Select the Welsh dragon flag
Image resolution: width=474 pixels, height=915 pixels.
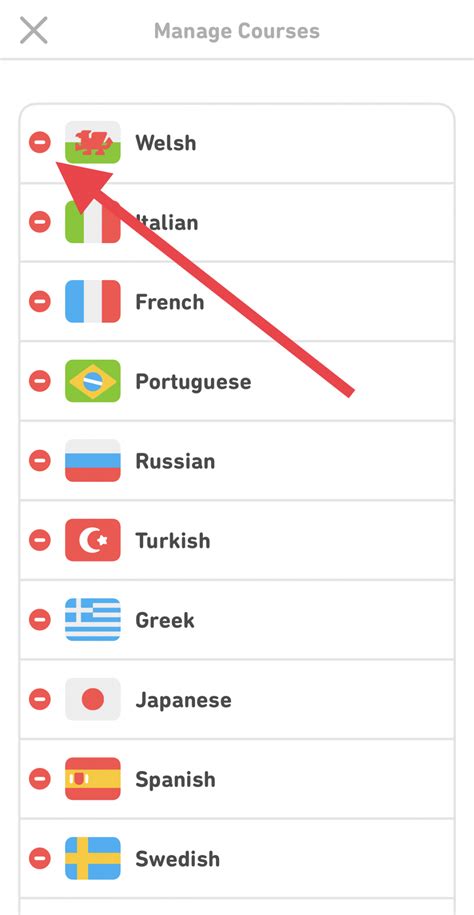pyautogui.click(x=93, y=142)
